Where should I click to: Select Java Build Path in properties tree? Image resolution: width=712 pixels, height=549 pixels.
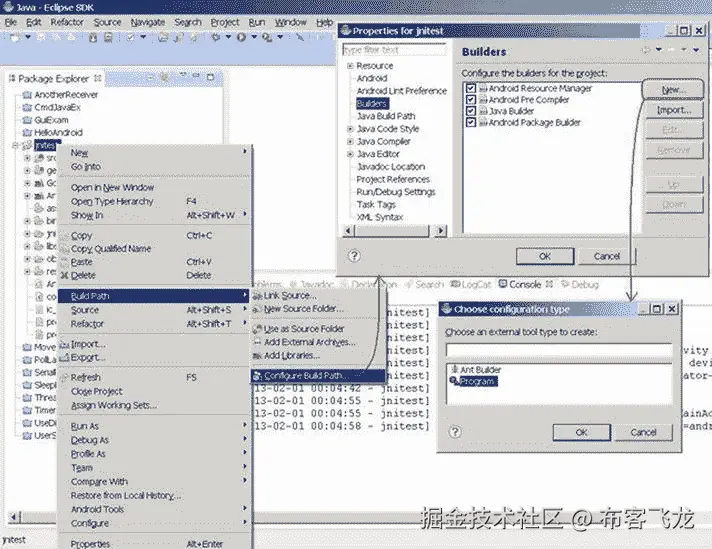[386, 116]
